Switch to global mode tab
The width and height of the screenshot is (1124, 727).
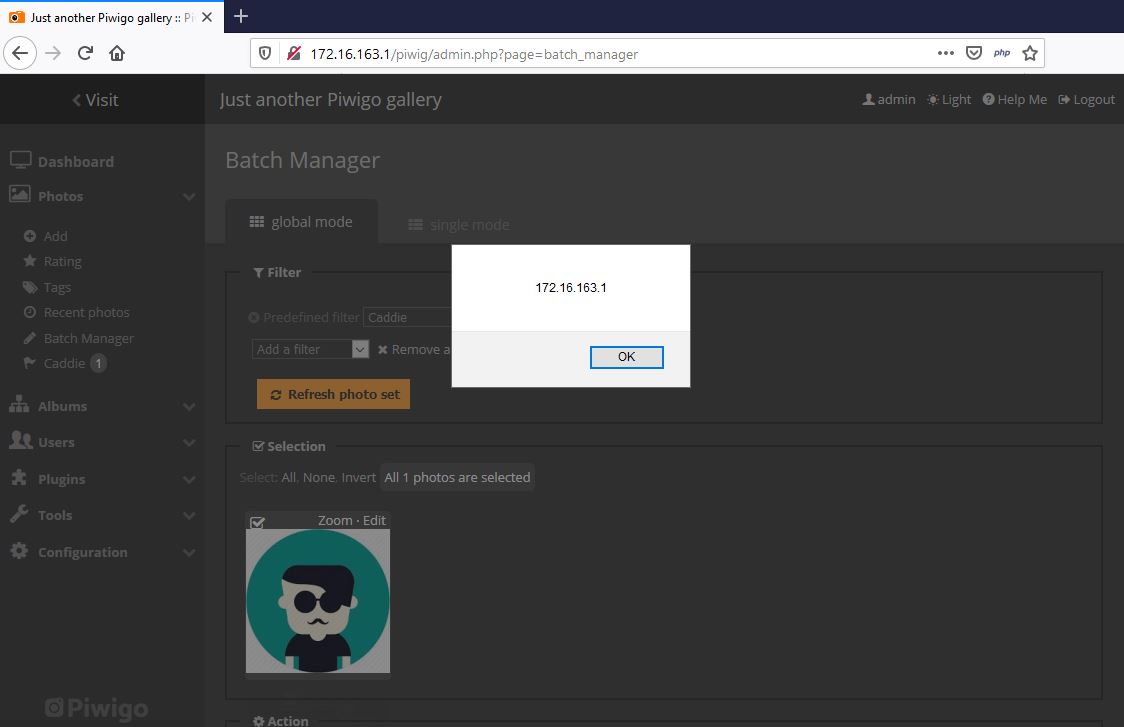301,222
